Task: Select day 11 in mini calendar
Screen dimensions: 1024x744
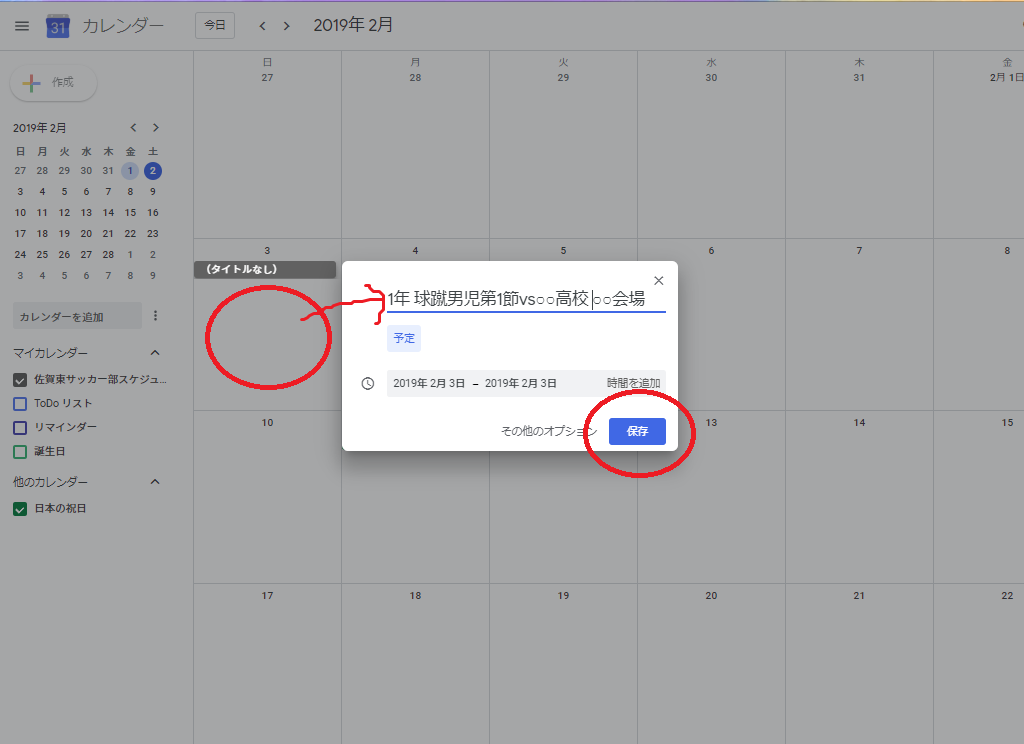Action: (x=42, y=213)
